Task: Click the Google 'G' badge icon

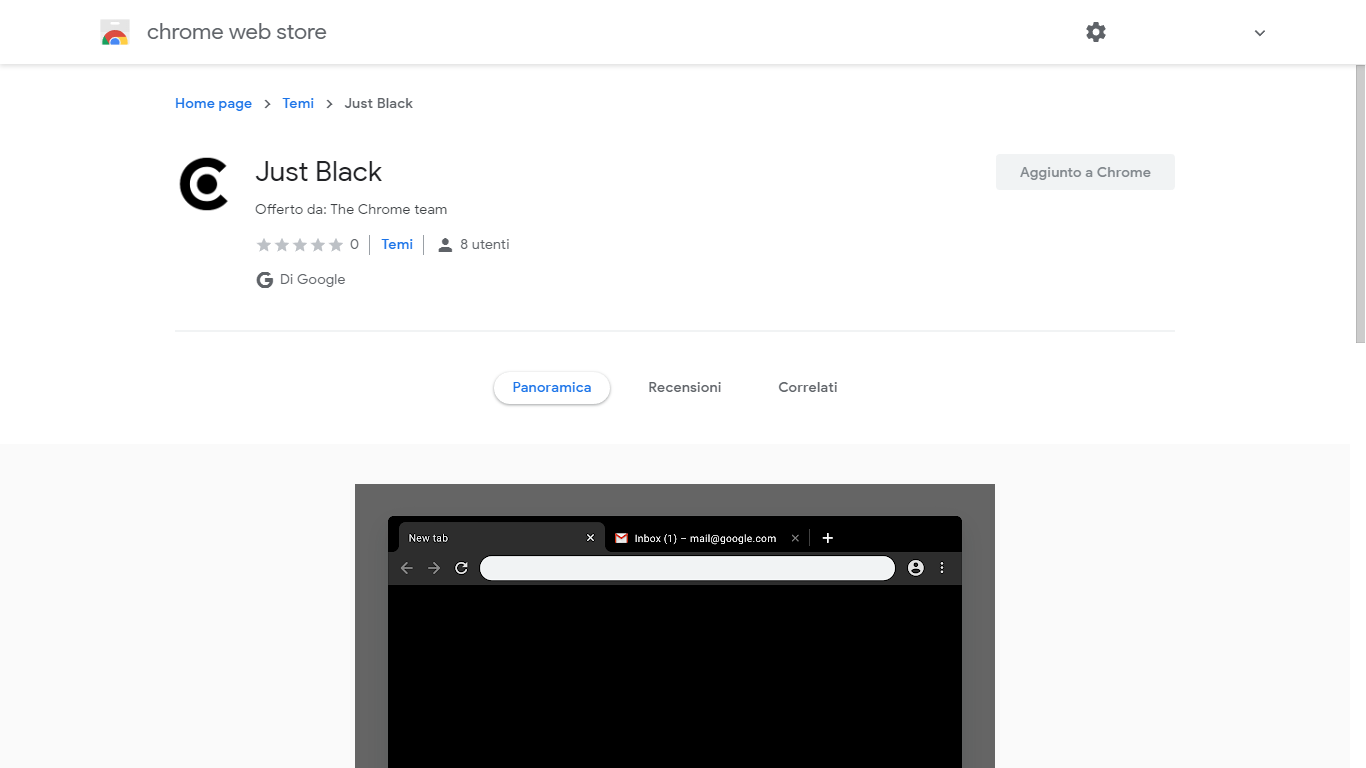Action: tap(264, 279)
